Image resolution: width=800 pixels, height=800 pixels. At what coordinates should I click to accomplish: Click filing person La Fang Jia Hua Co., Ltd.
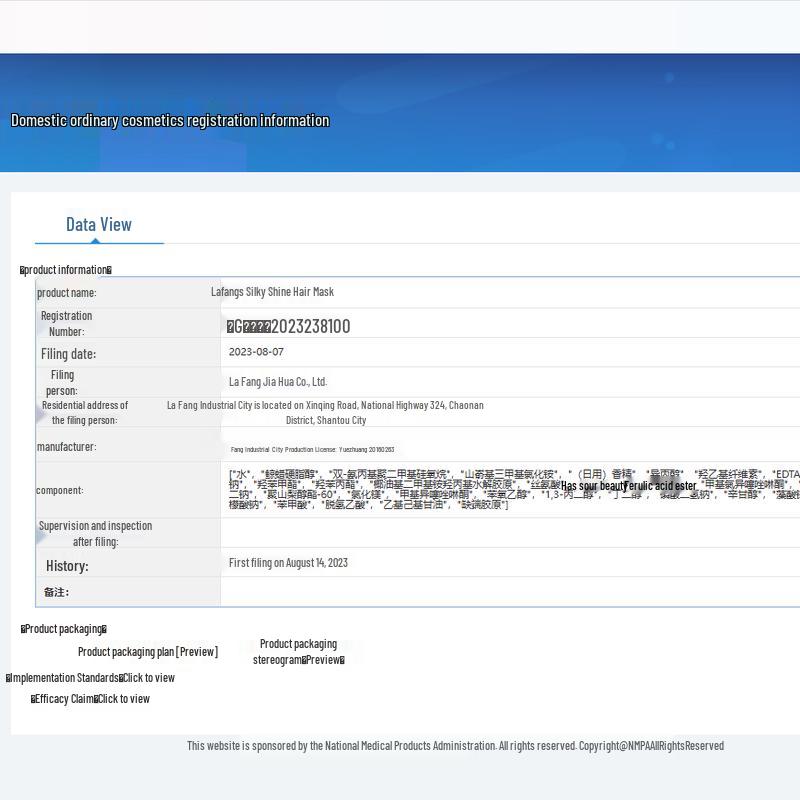tap(277, 381)
